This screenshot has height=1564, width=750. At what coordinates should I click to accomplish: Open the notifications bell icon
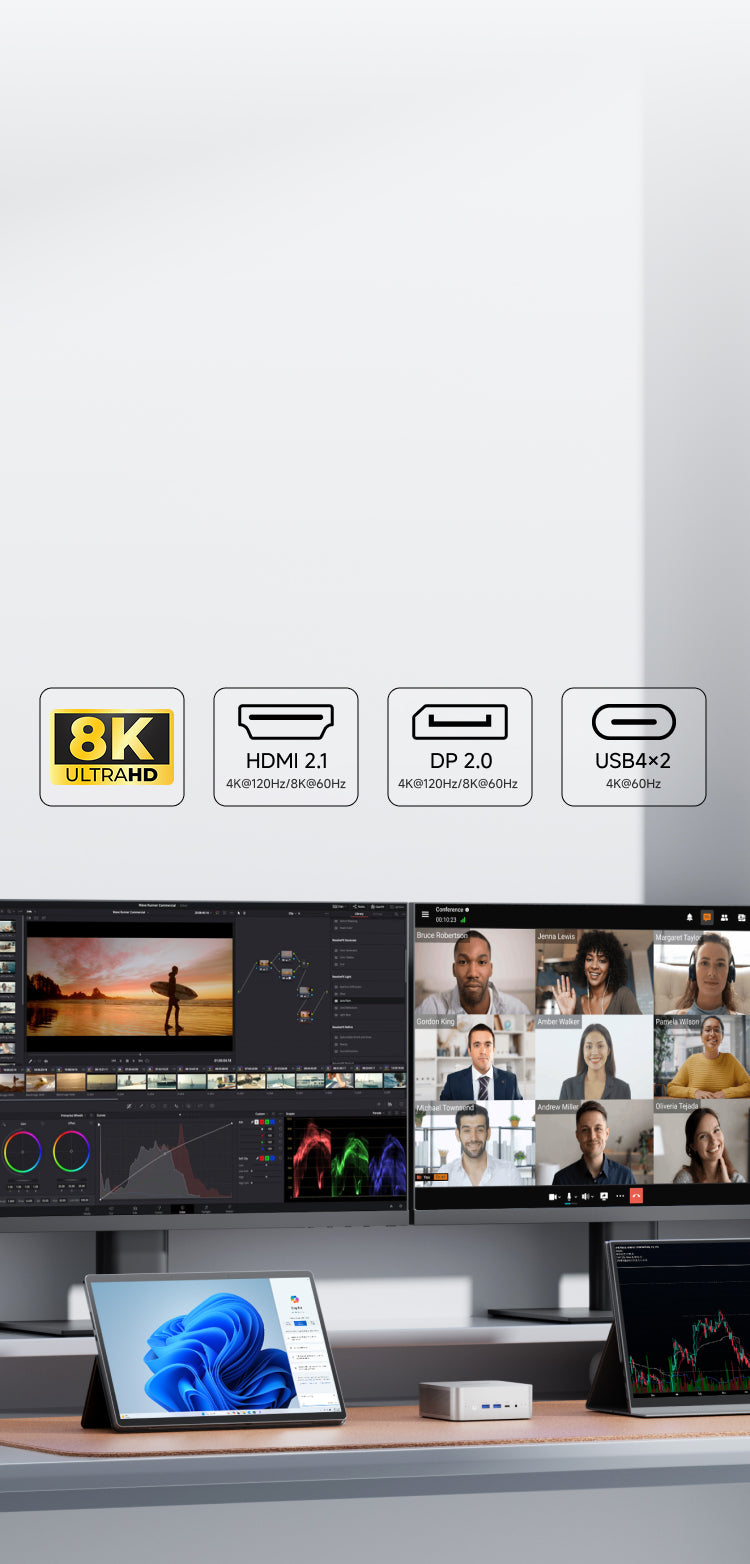[689, 917]
